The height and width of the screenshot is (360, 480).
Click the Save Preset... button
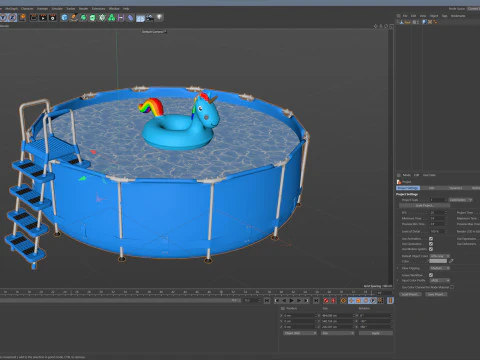[x=436, y=294]
